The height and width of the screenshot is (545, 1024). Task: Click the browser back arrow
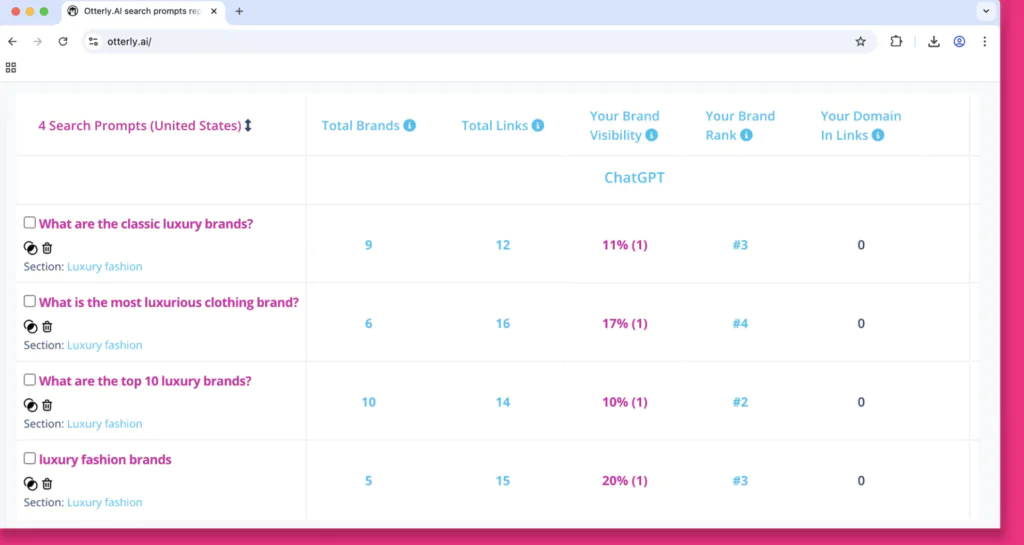[12, 41]
